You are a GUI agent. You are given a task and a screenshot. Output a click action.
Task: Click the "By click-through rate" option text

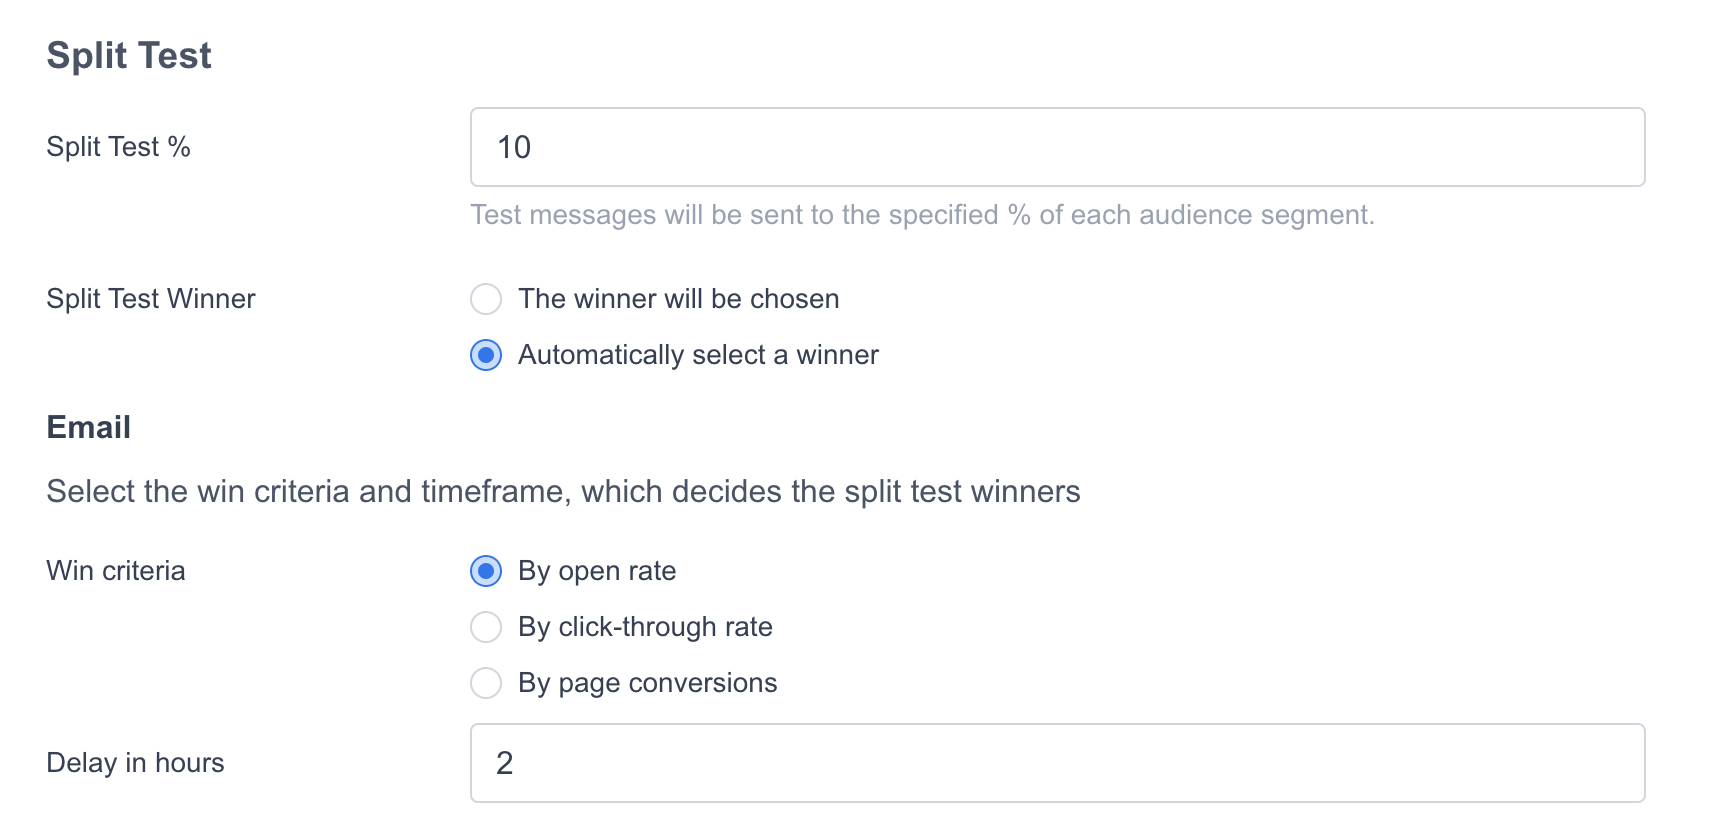645,627
